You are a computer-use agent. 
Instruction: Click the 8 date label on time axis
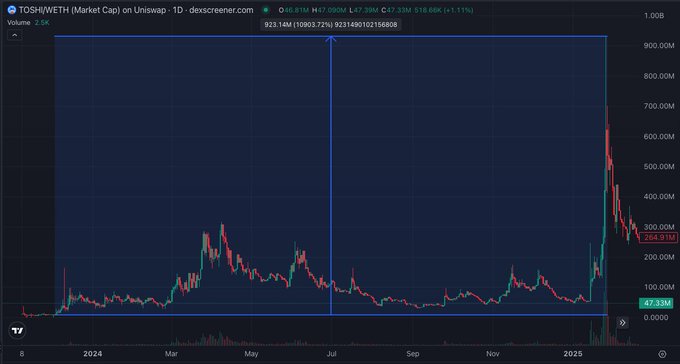click(22, 354)
